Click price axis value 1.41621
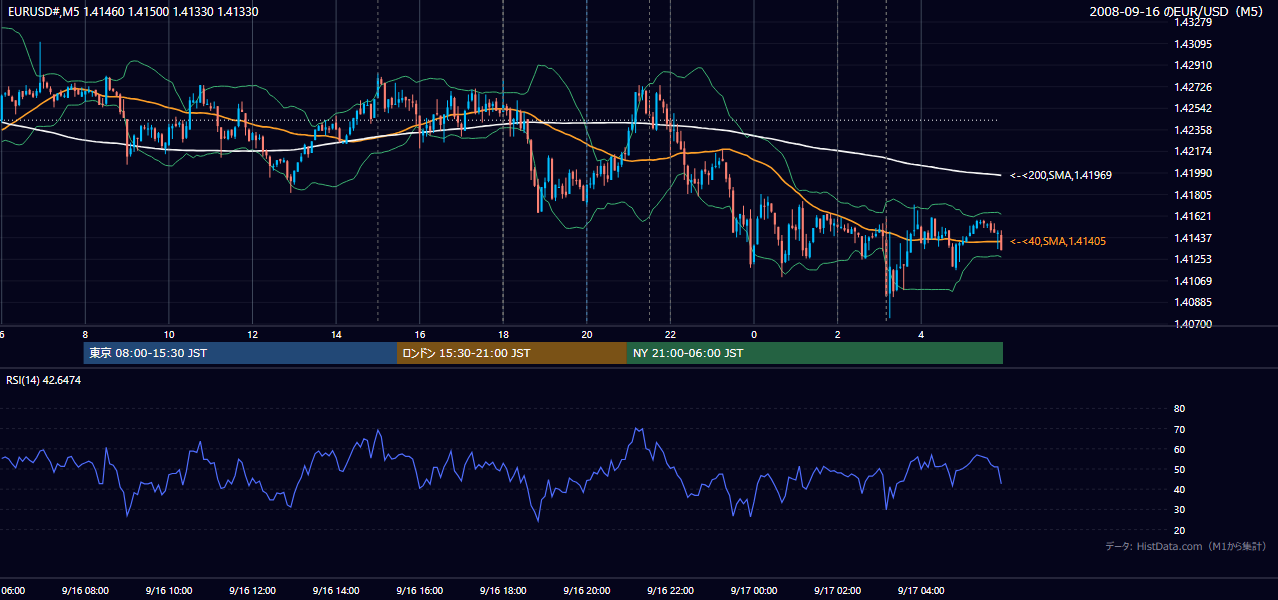This screenshot has height=600, width=1278. [1193, 217]
